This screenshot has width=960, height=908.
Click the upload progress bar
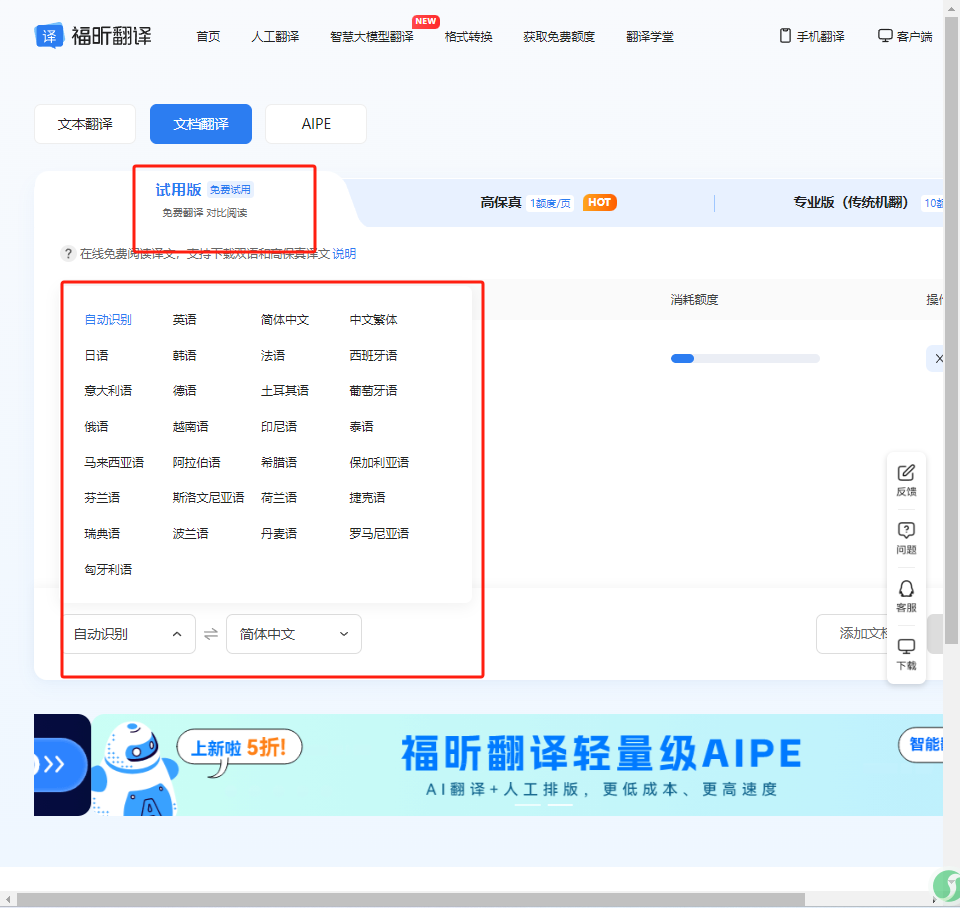click(745, 359)
